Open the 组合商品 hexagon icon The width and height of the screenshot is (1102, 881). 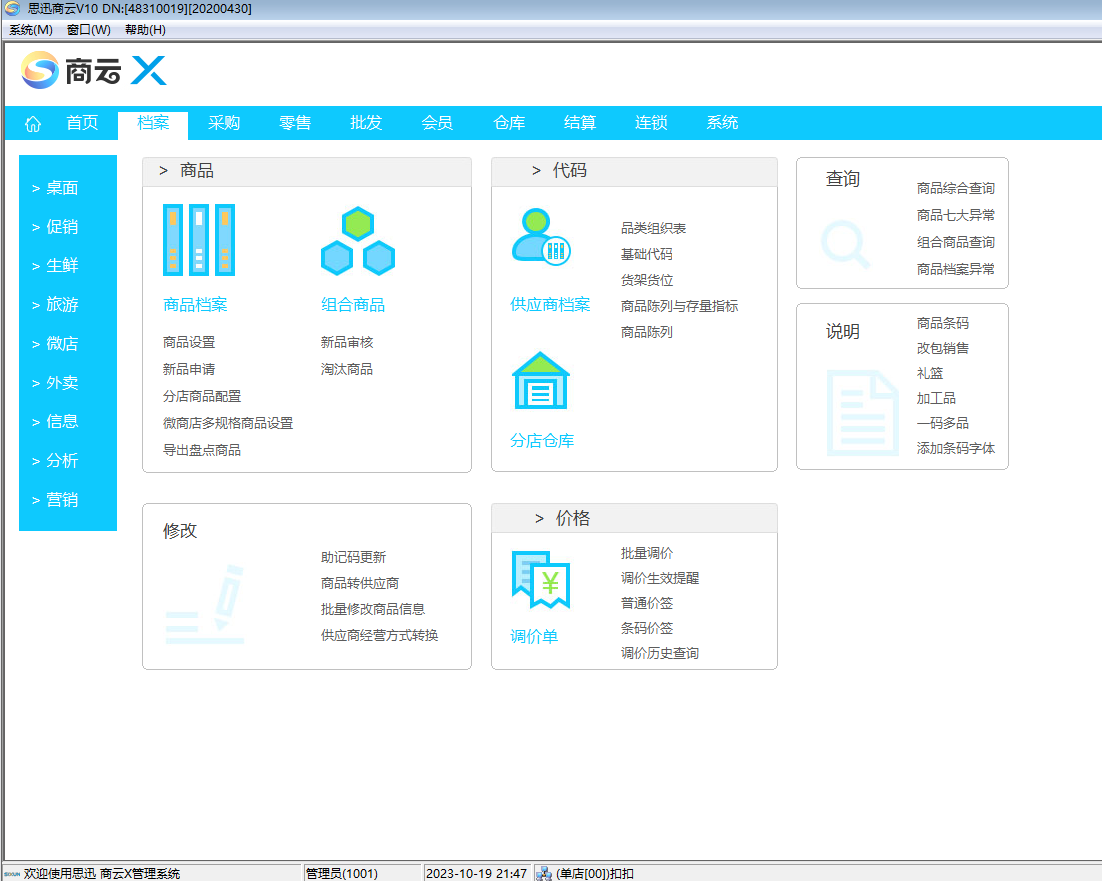tap(358, 241)
